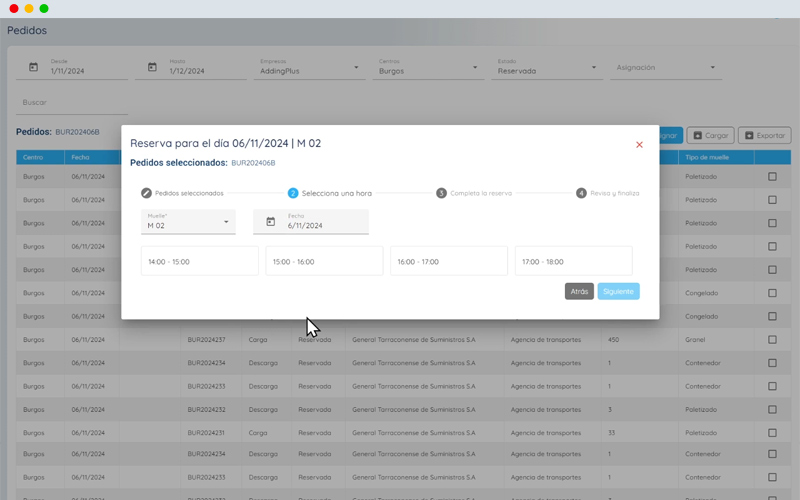Click the Desde date field 1/11/2024
Image resolution: width=800 pixels, height=500 pixels.
coord(72,67)
